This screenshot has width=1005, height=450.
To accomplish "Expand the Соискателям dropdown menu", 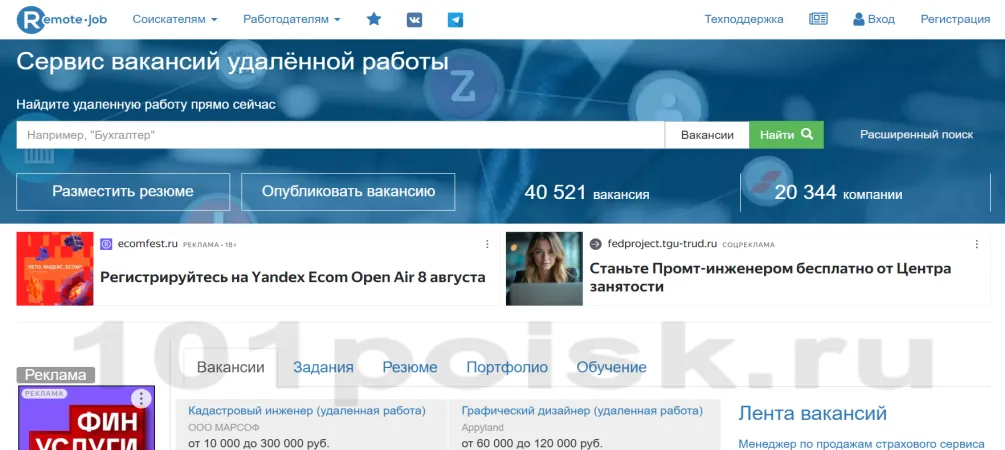I will click(x=175, y=19).
